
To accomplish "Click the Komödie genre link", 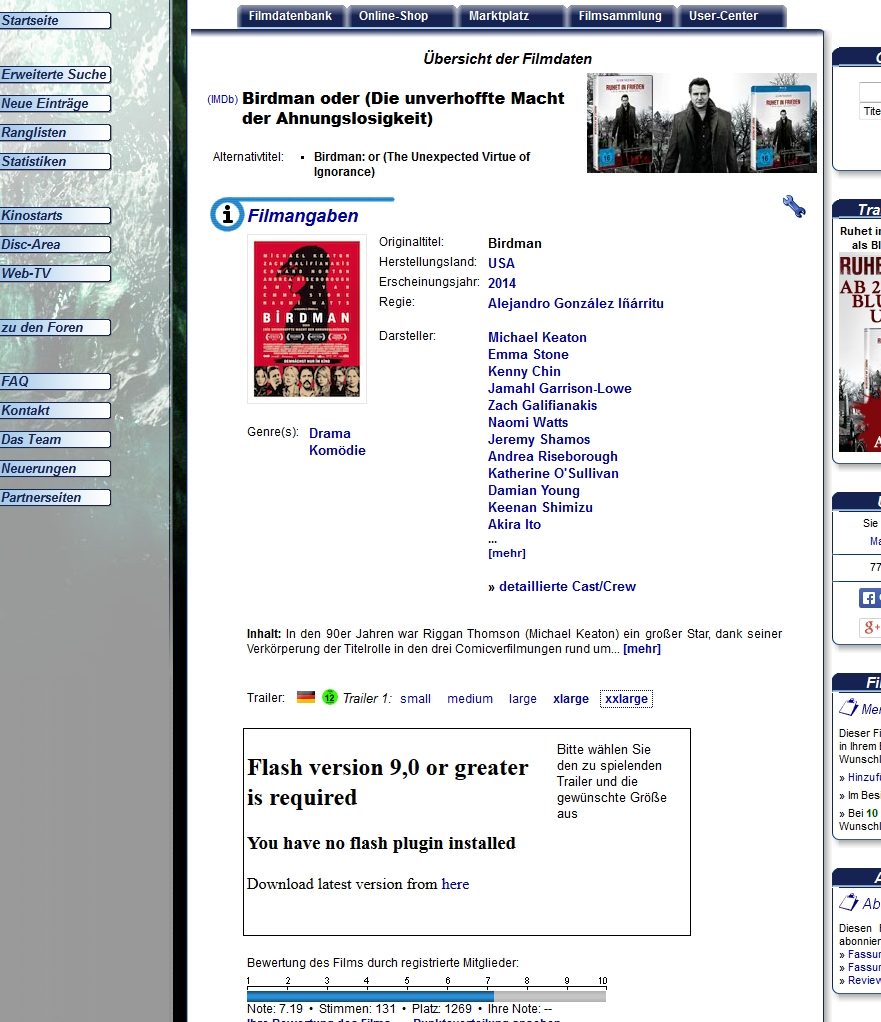I will (x=337, y=450).
